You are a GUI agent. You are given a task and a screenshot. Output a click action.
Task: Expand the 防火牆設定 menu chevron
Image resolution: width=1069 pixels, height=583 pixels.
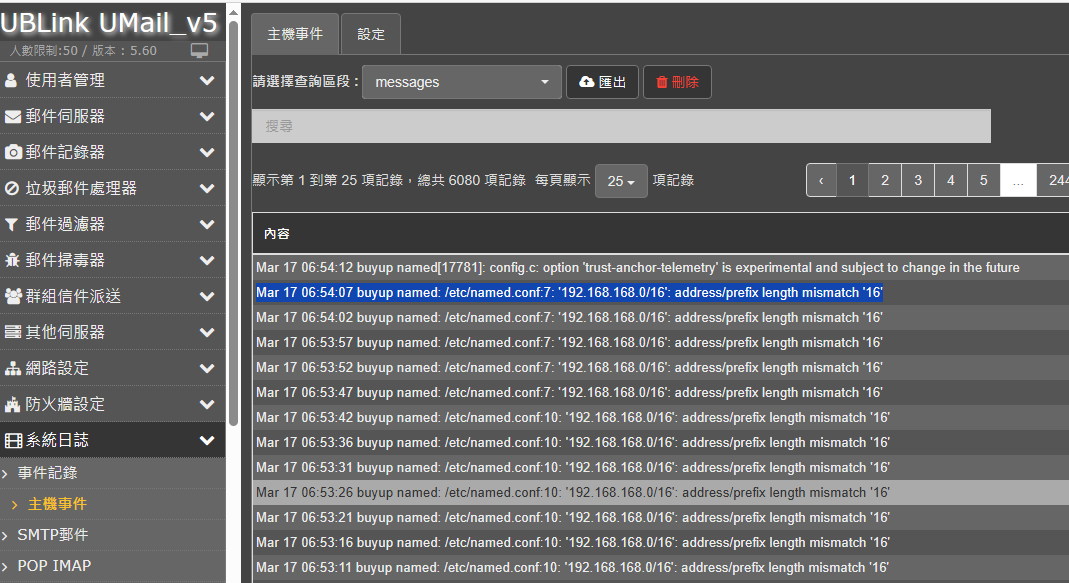[207, 404]
